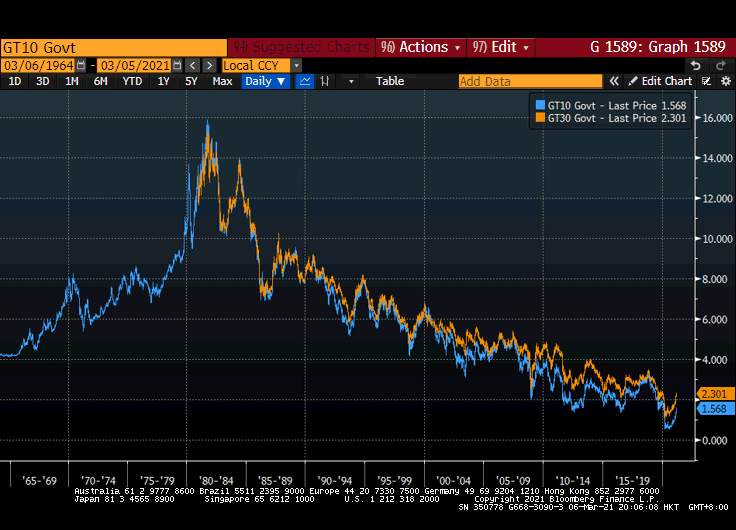This screenshot has width=736, height=530.
Task: Open the end date calendar picker
Action: (177, 65)
